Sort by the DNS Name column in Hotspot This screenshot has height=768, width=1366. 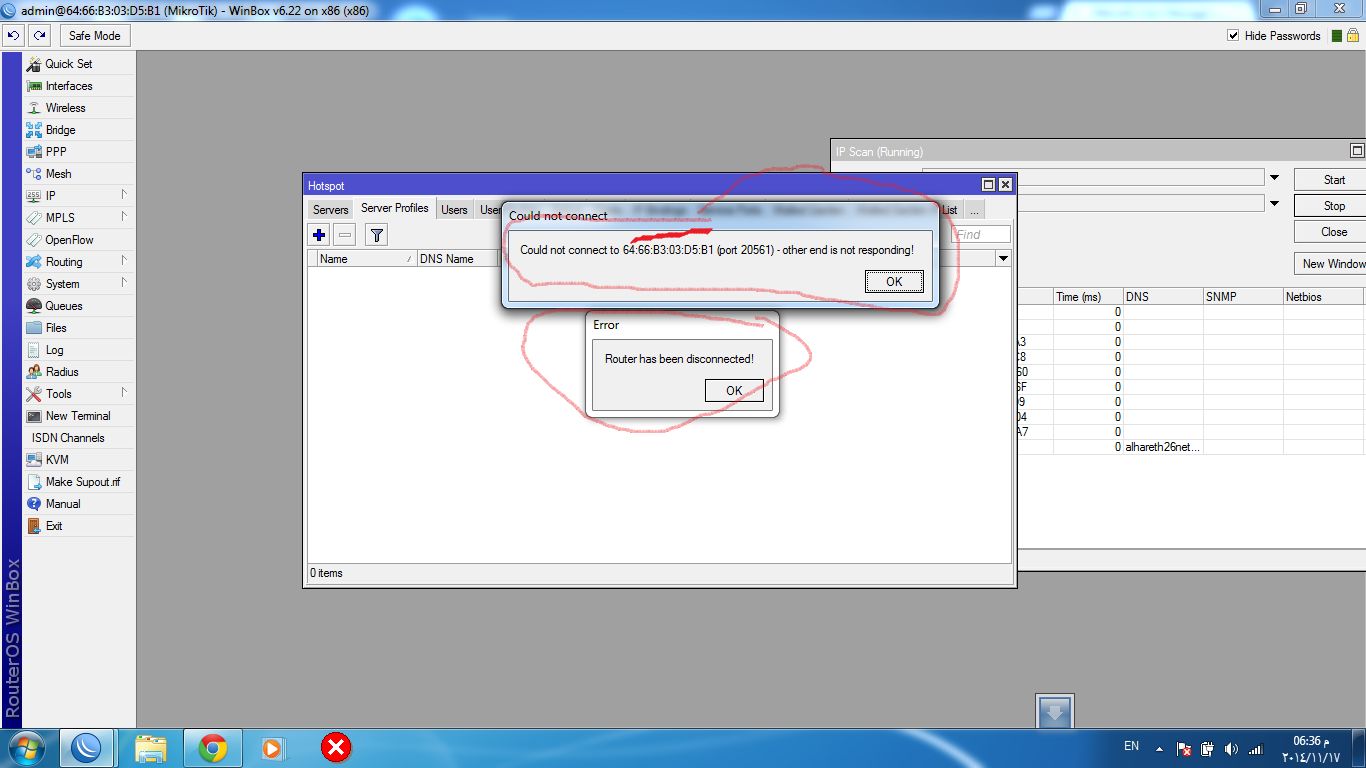click(457, 259)
